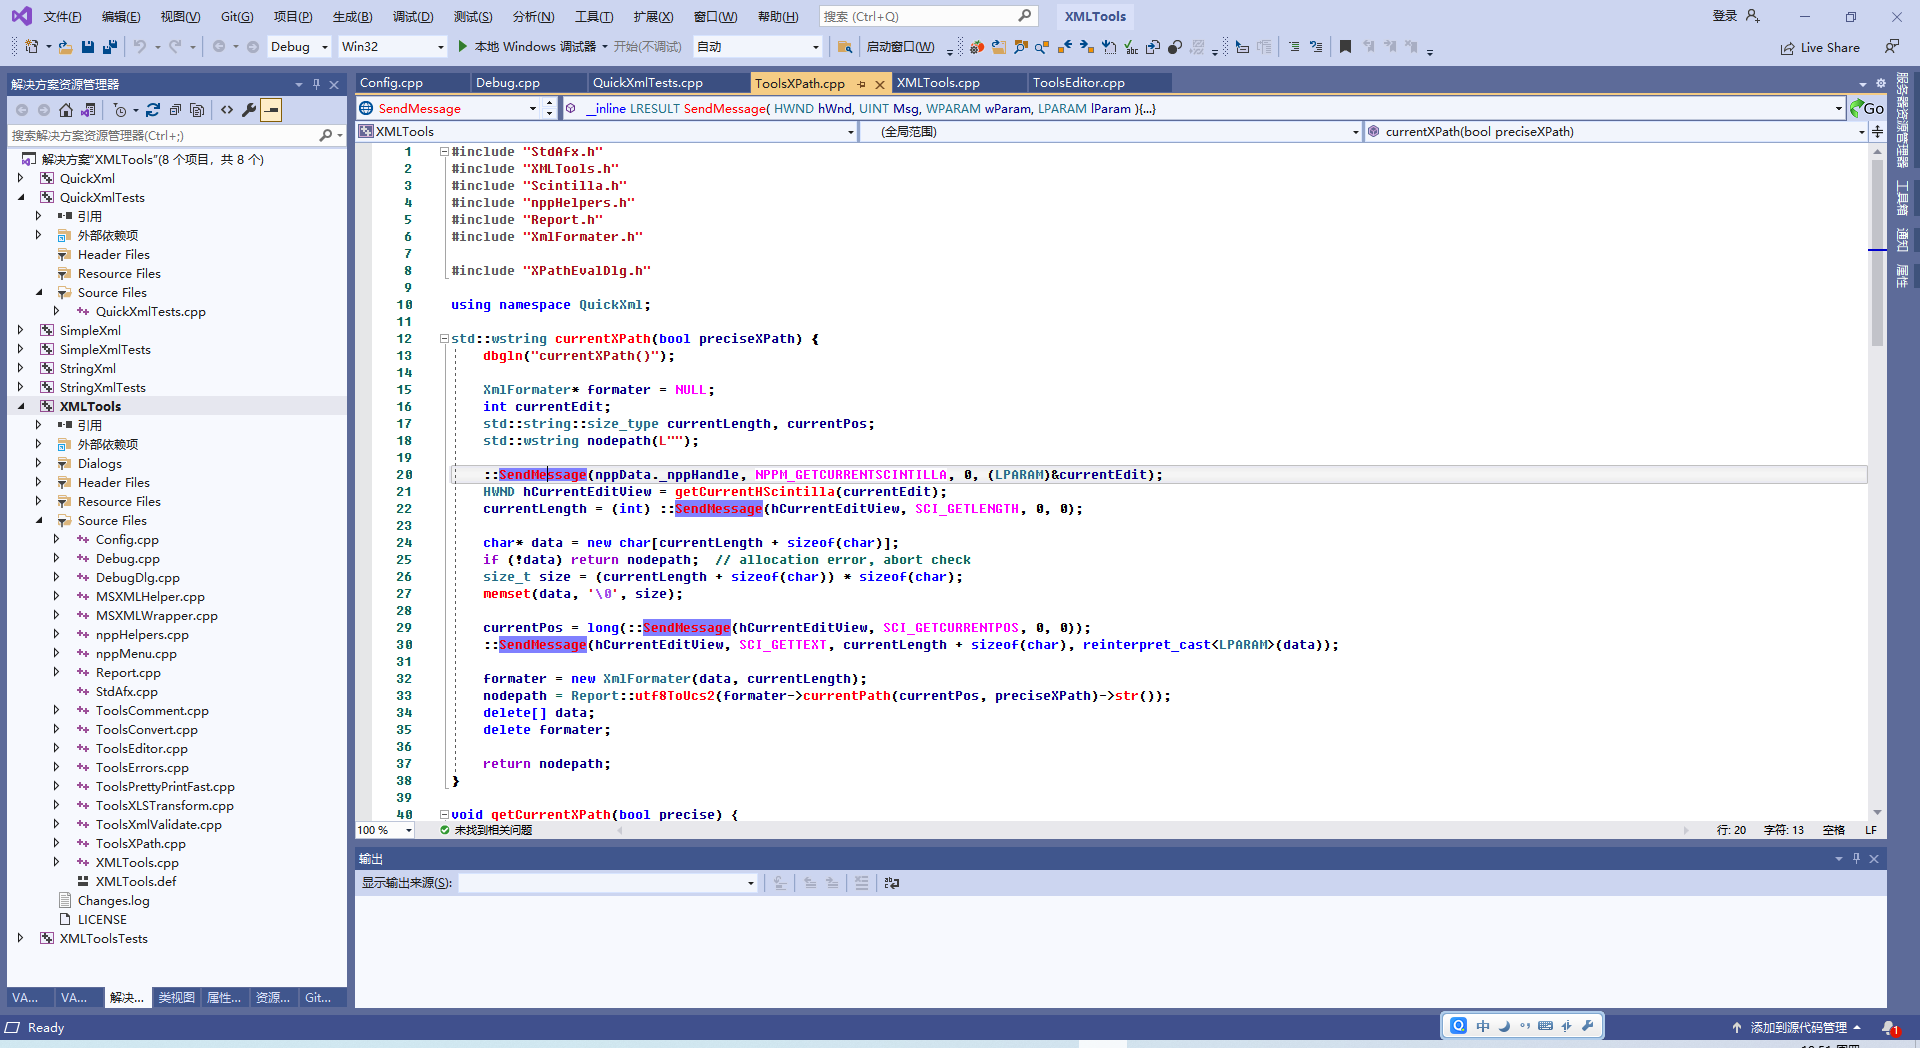Open the 调试(D) menu

point(414,16)
